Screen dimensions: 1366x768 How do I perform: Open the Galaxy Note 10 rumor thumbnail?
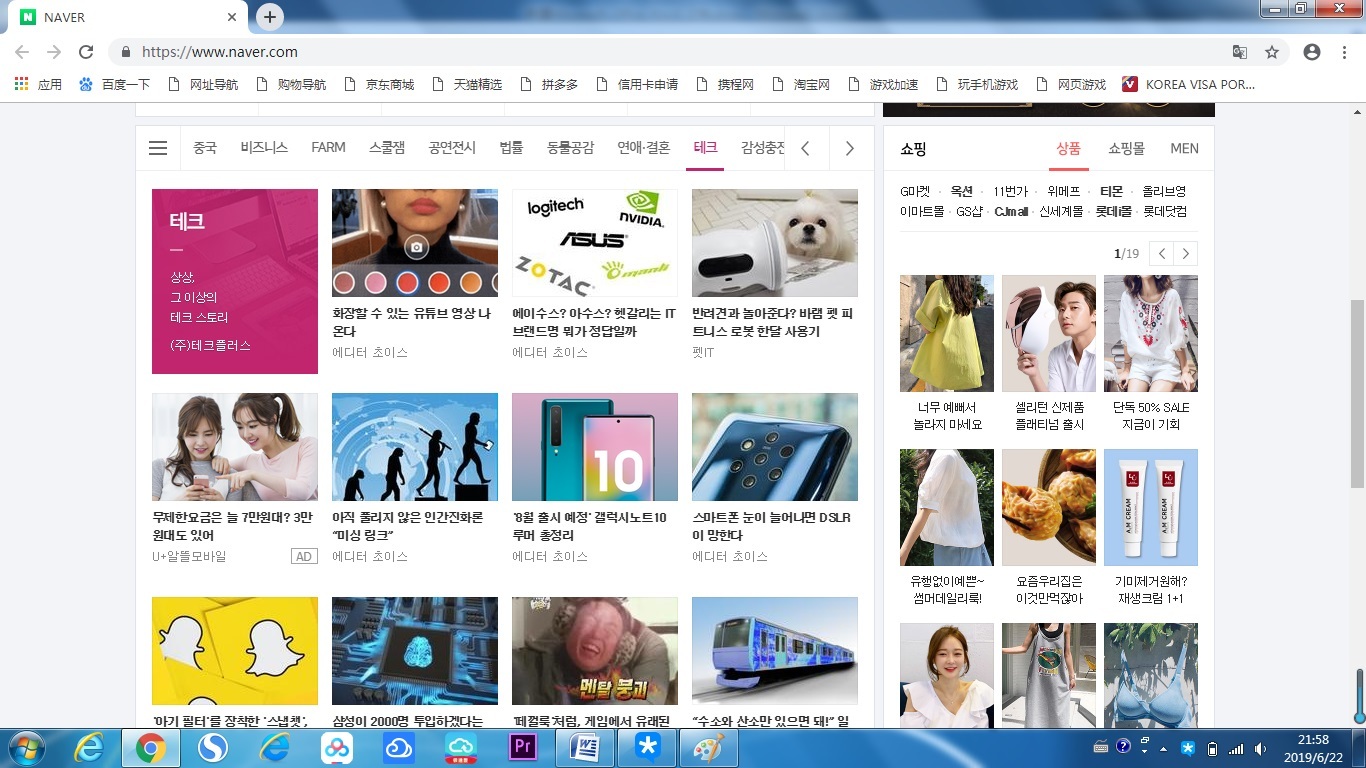tap(595, 447)
